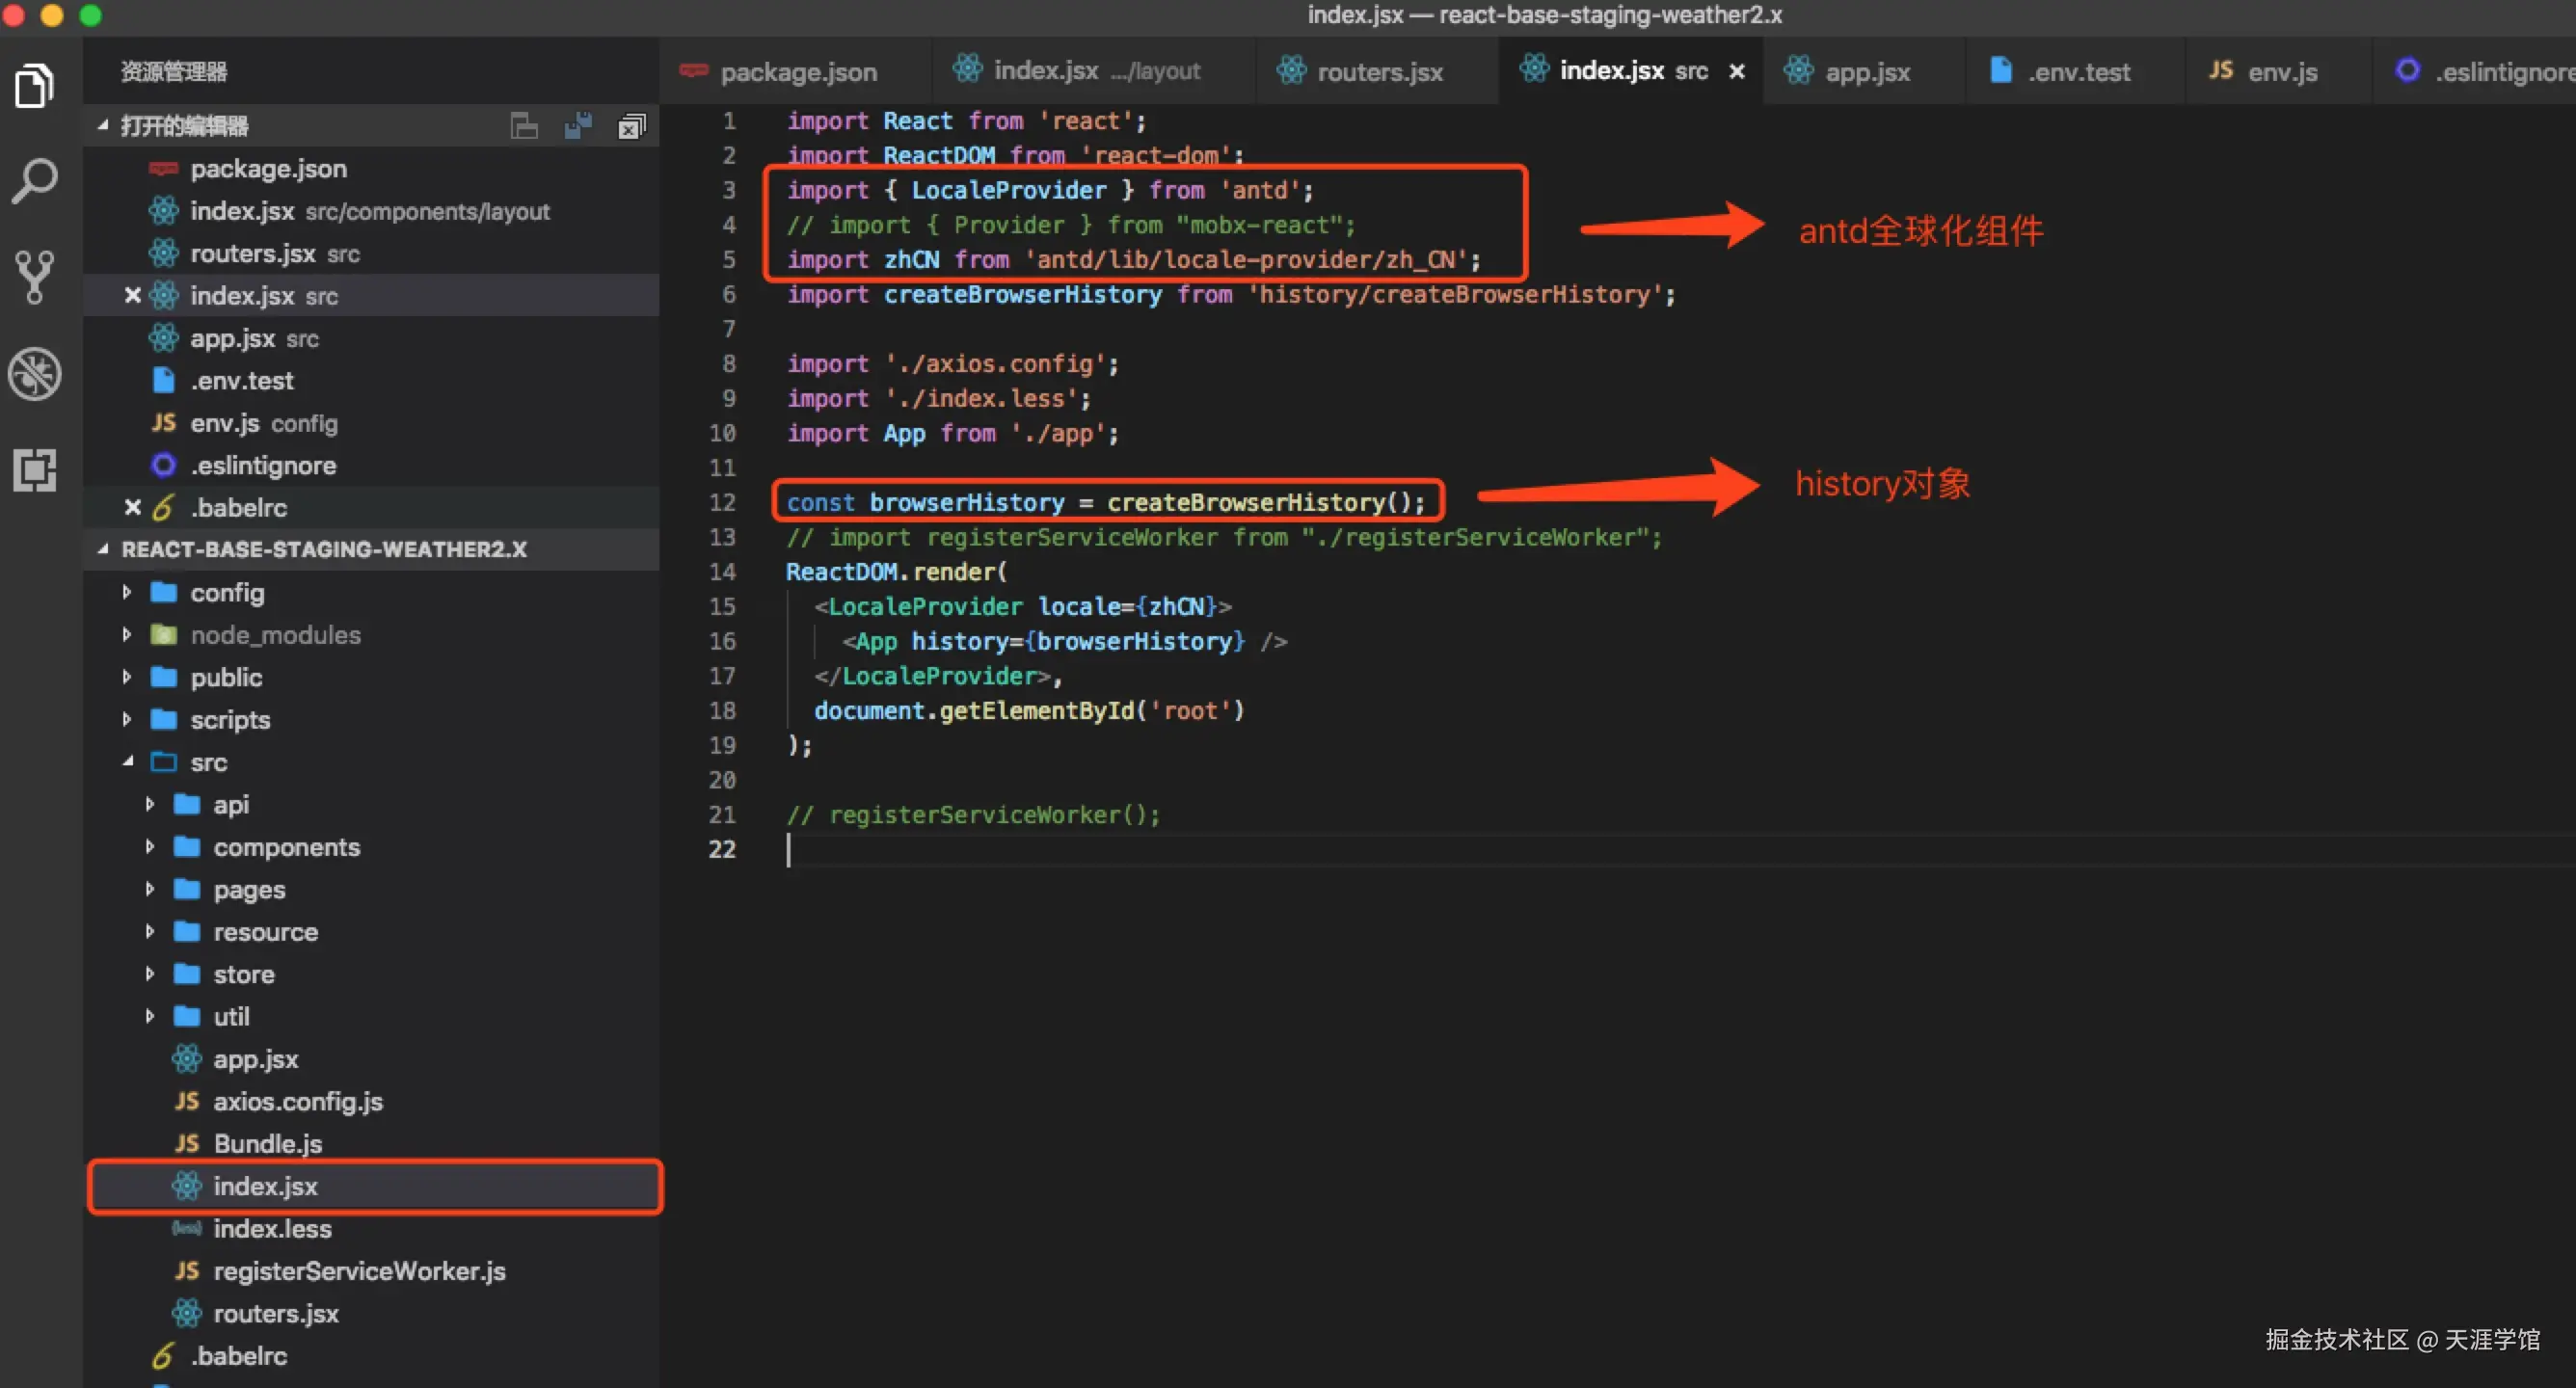2576x1388 pixels.
Task: Open axios.config.js in file tree
Action: (x=297, y=1101)
